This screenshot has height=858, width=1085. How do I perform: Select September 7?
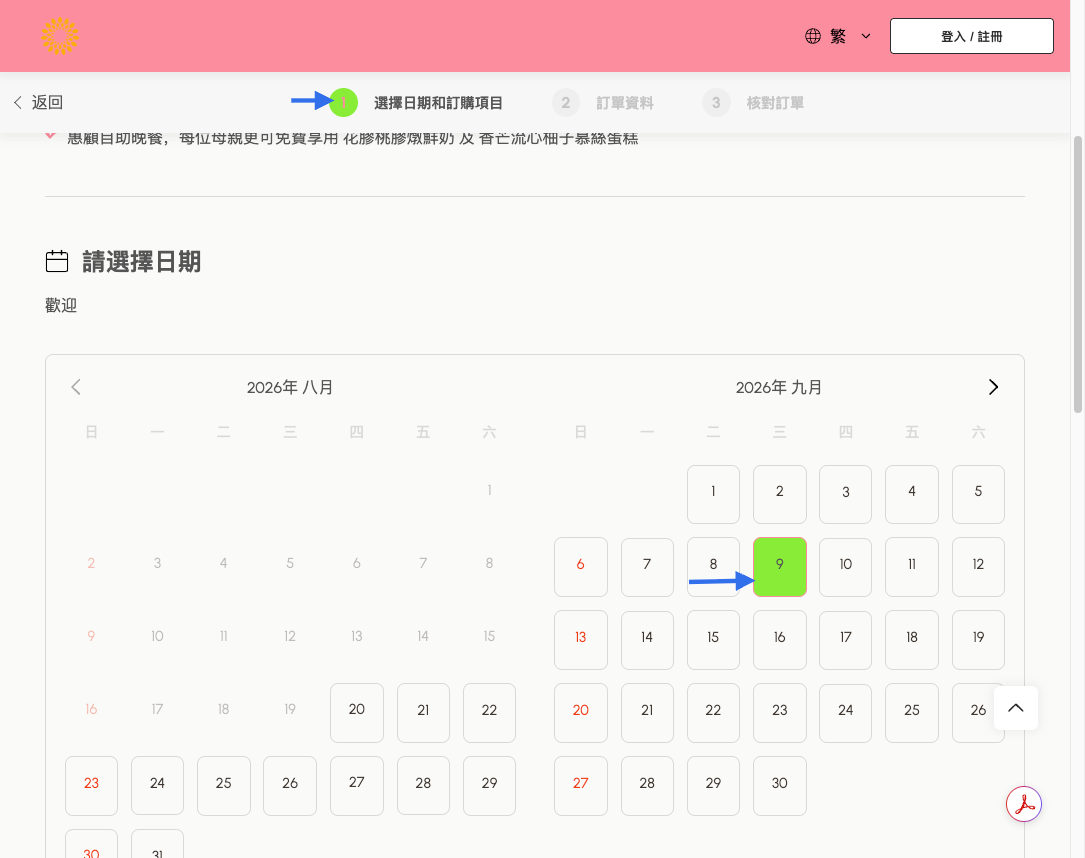coord(647,567)
